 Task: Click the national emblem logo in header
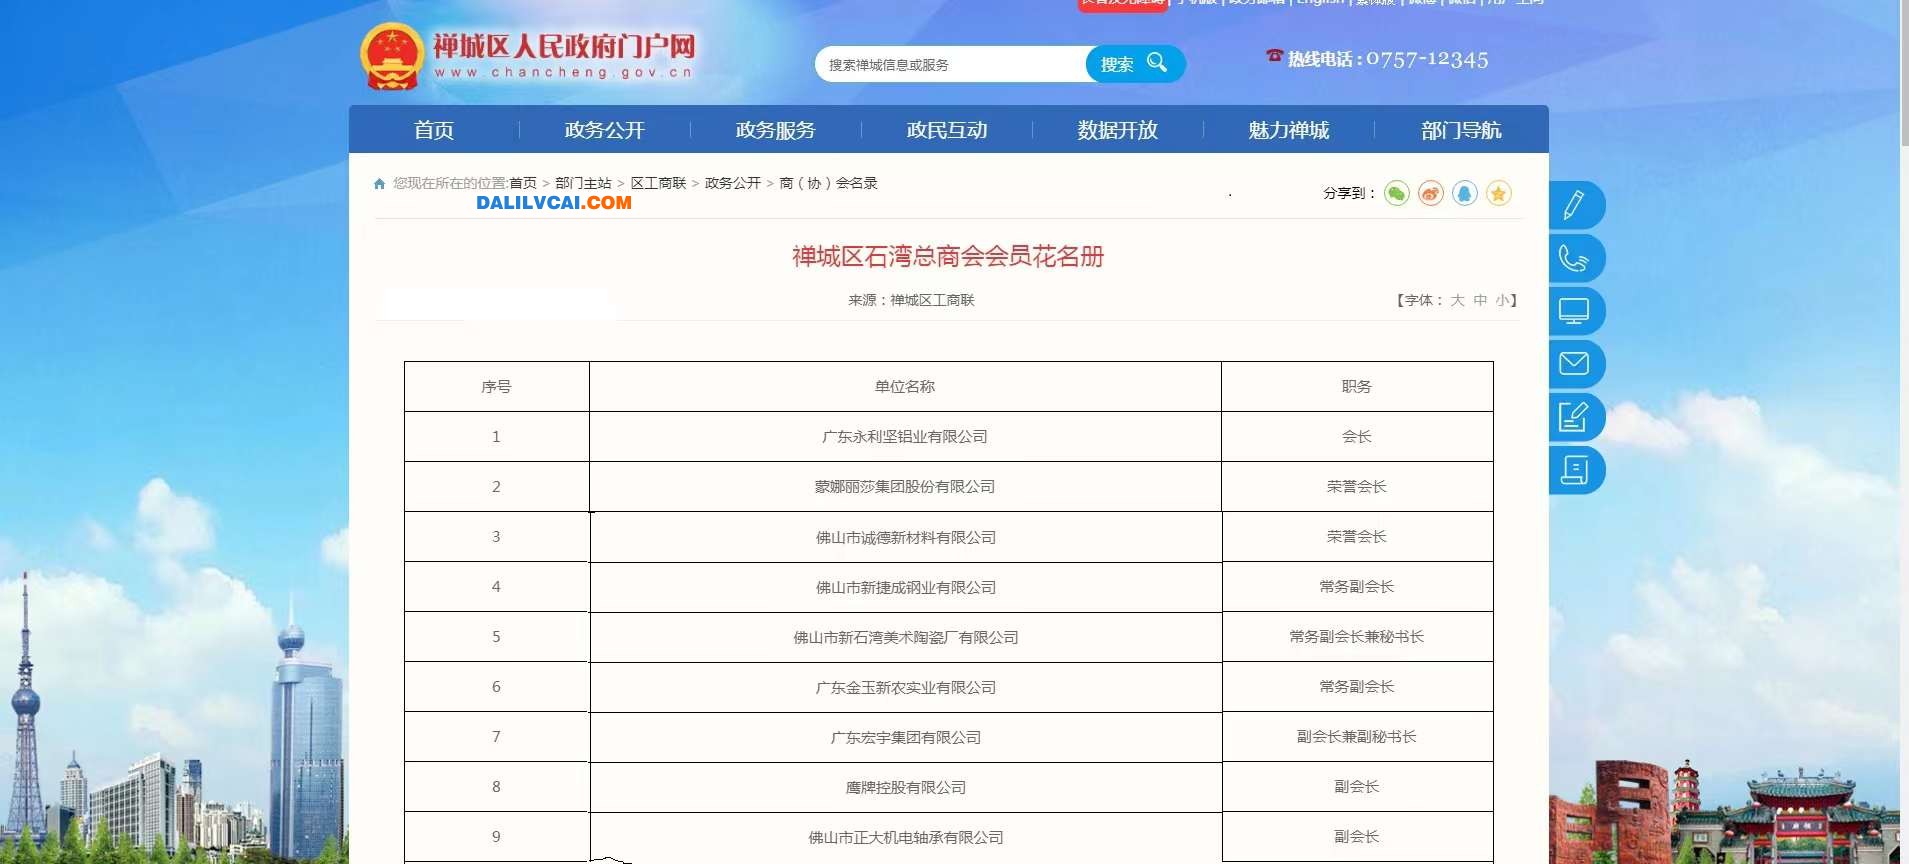[392, 57]
